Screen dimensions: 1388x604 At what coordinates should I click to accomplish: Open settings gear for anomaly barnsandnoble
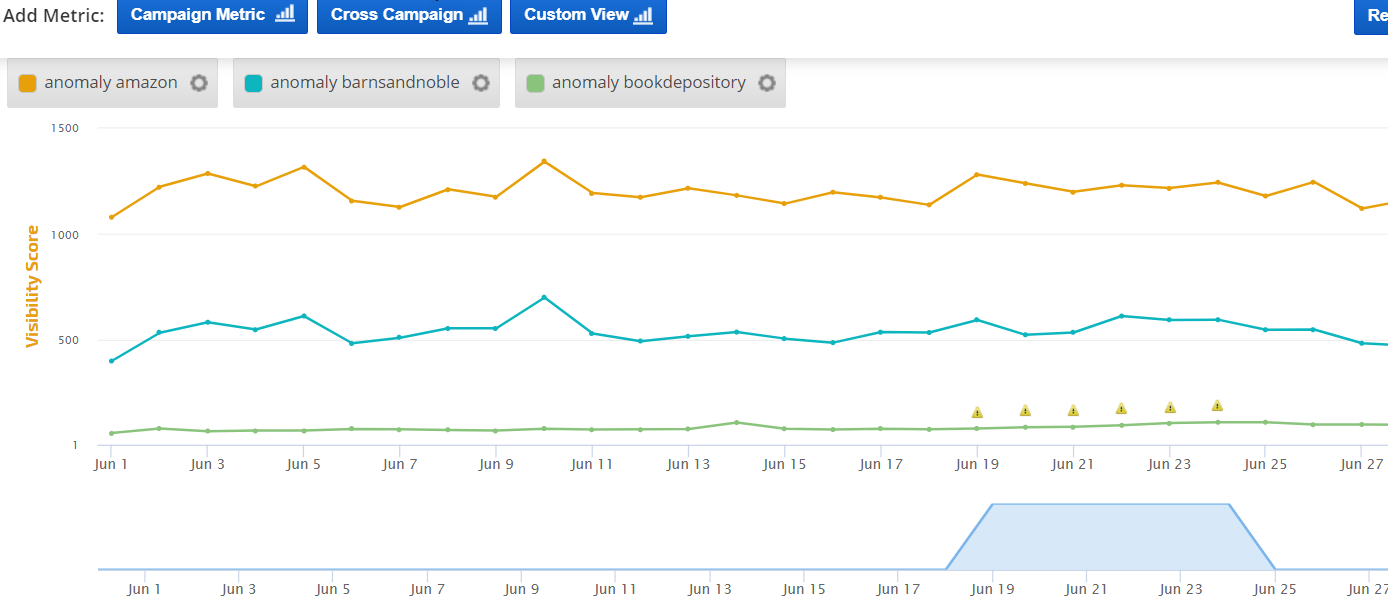pos(481,83)
